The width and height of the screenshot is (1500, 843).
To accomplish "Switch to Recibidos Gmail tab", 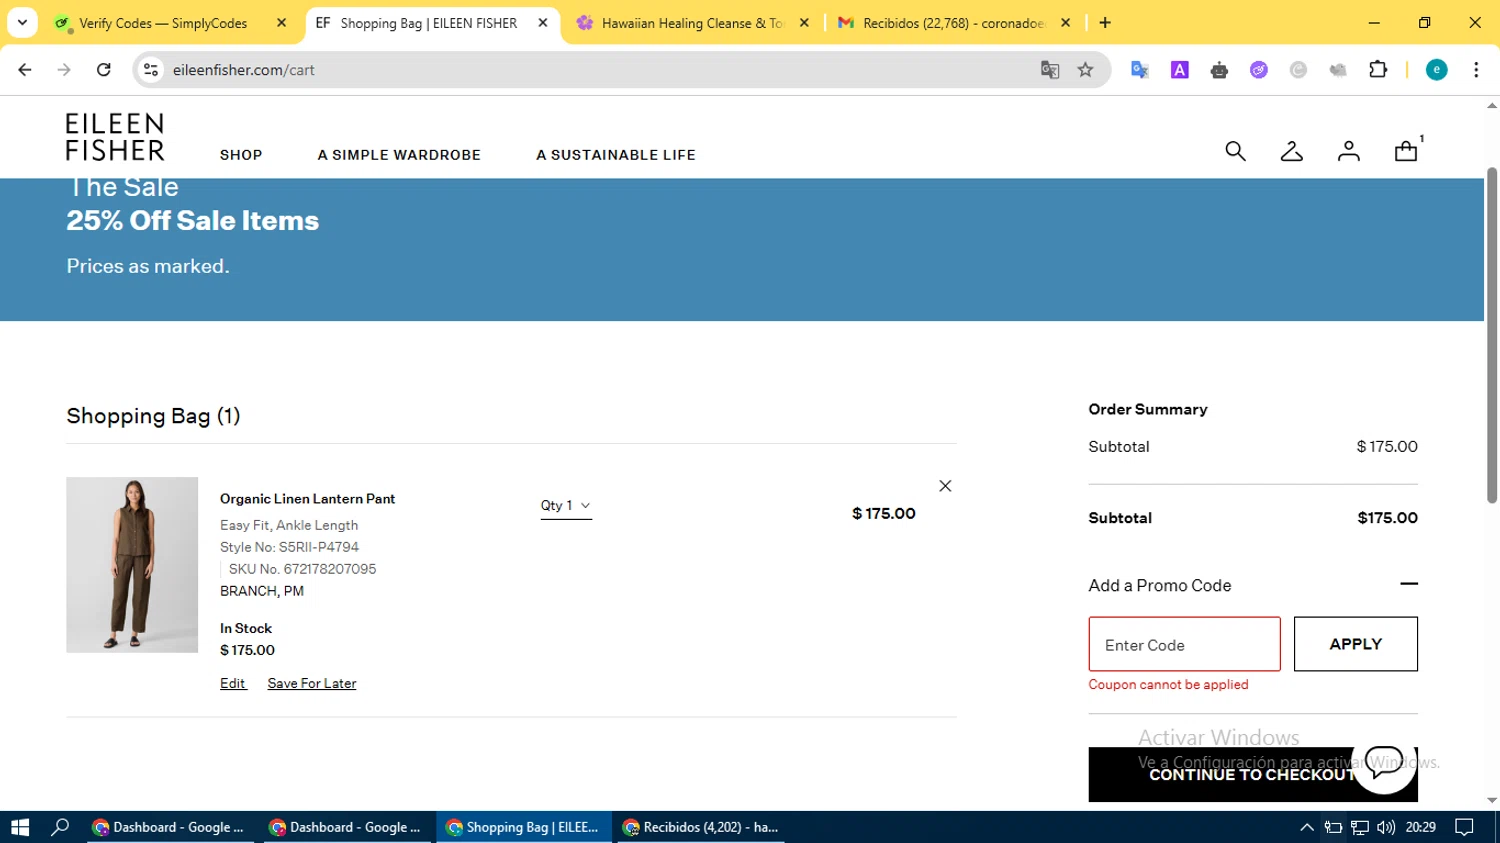I will coord(953,23).
